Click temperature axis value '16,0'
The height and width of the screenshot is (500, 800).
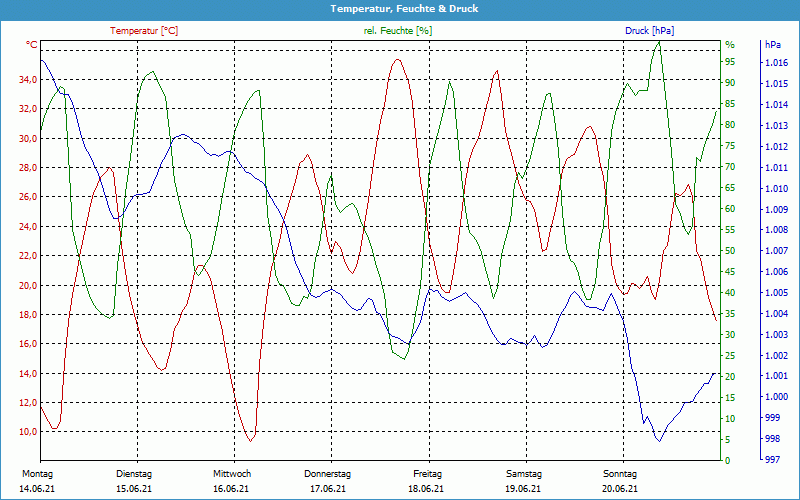click(x=28, y=344)
